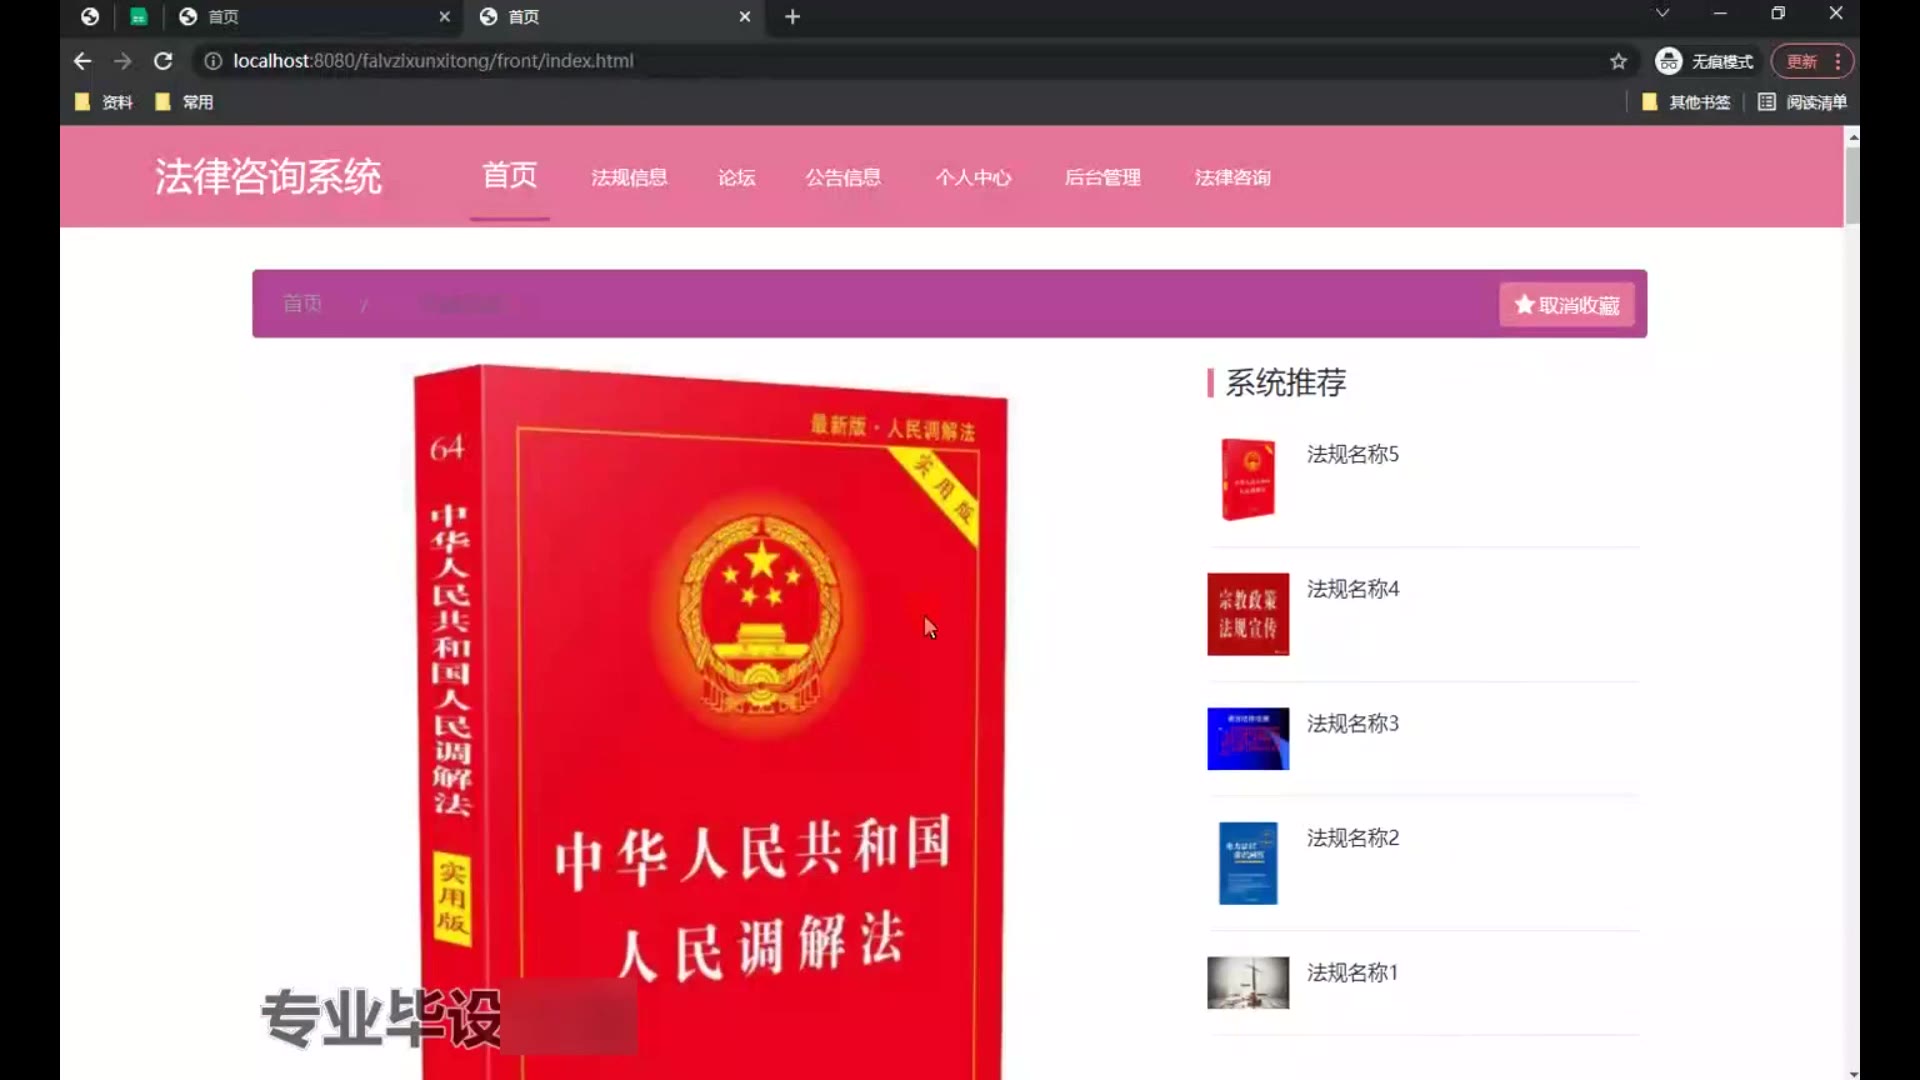Open the 常用 bookmarks folder
1920x1080 pixels.
tap(184, 102)
